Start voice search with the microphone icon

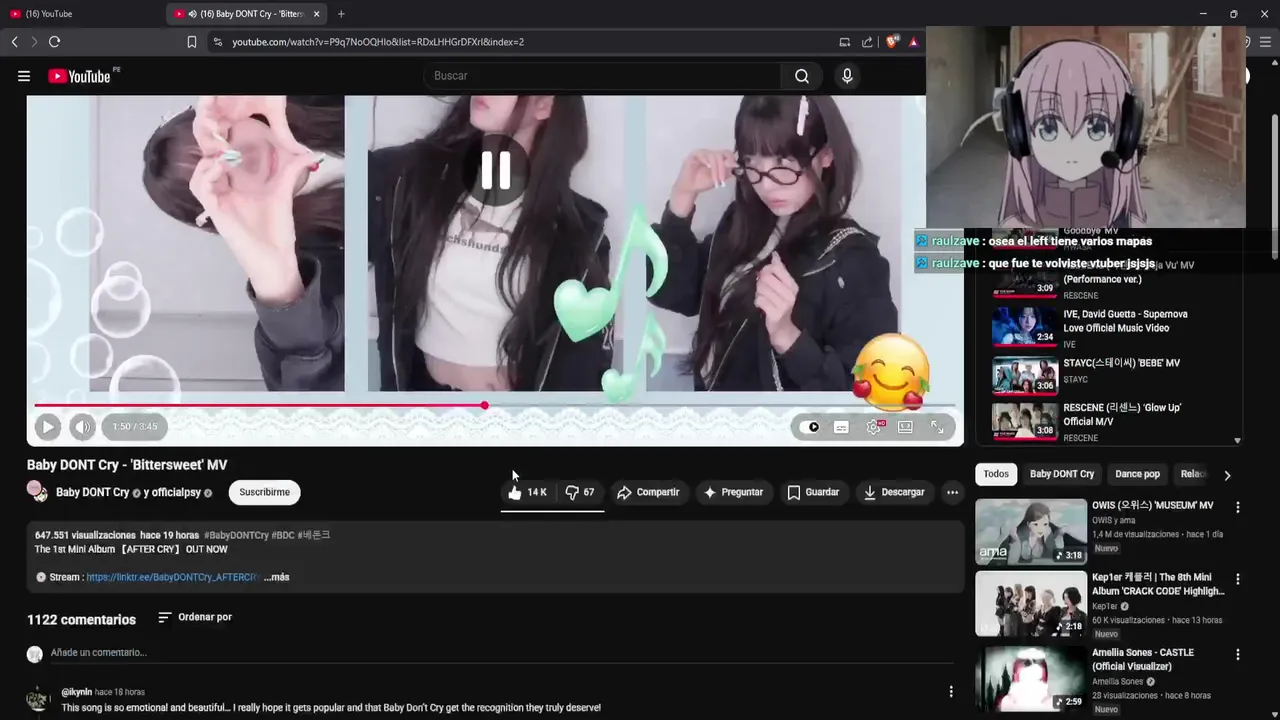click(847, 76)
